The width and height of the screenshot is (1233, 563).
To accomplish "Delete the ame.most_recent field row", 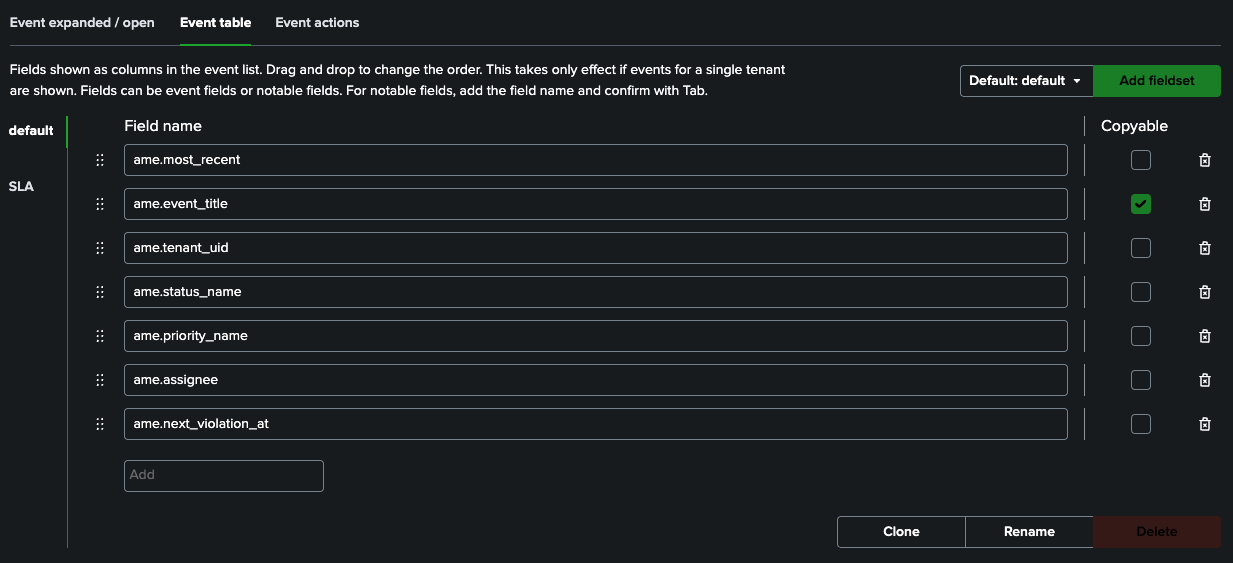I will click(1205, 160).
